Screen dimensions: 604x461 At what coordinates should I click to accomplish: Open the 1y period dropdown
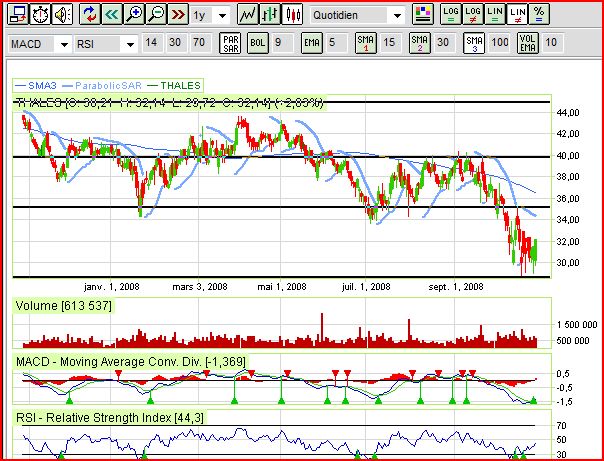point(210,15)
